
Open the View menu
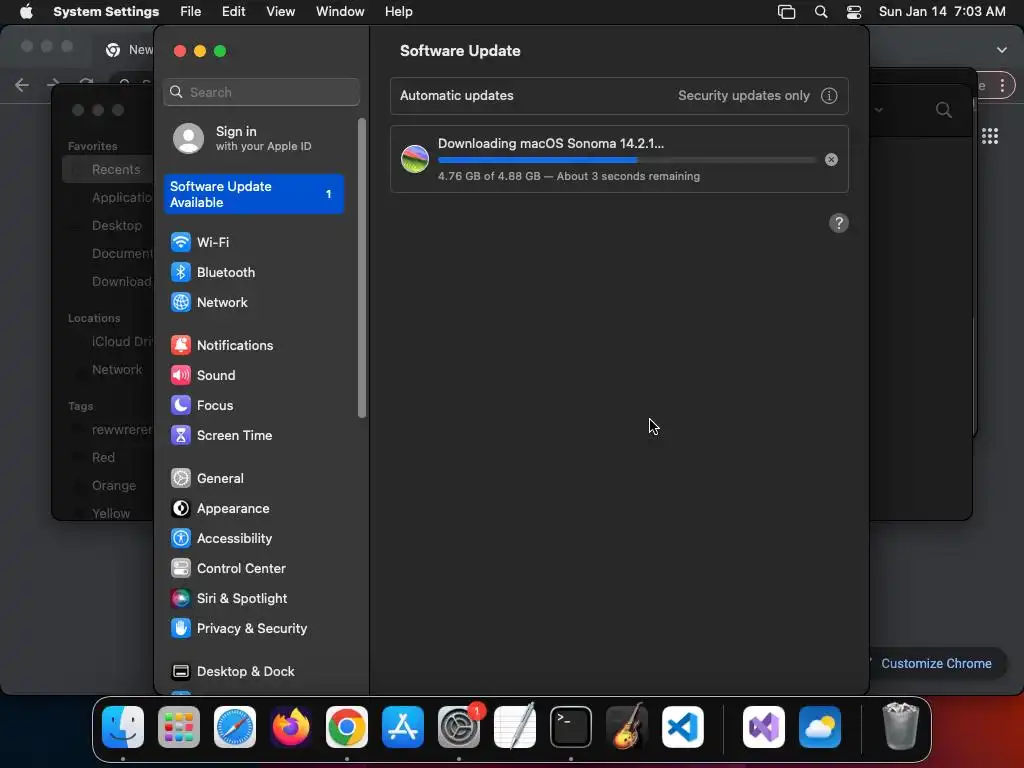281,12
